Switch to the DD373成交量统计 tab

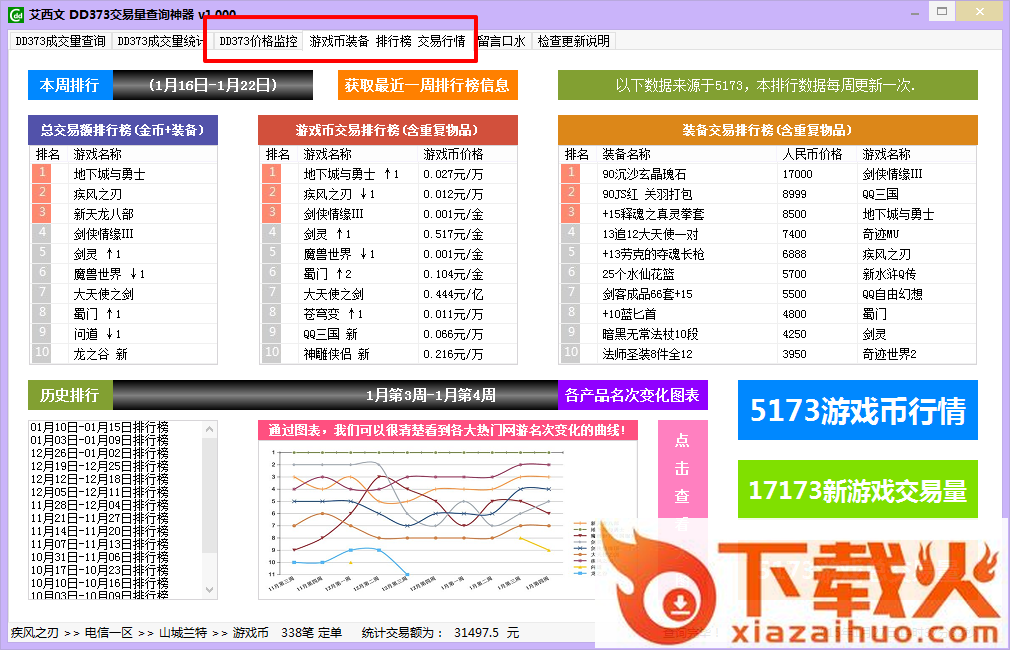(158, 41)
